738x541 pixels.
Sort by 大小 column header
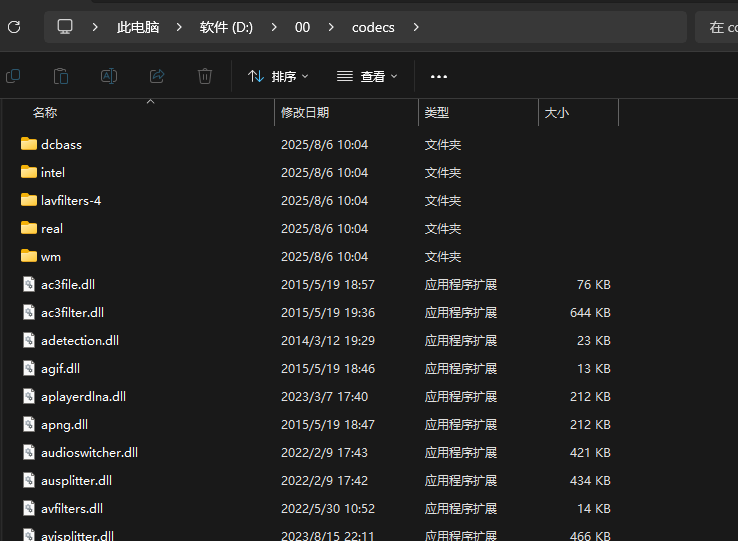click(x=557, y=113)
